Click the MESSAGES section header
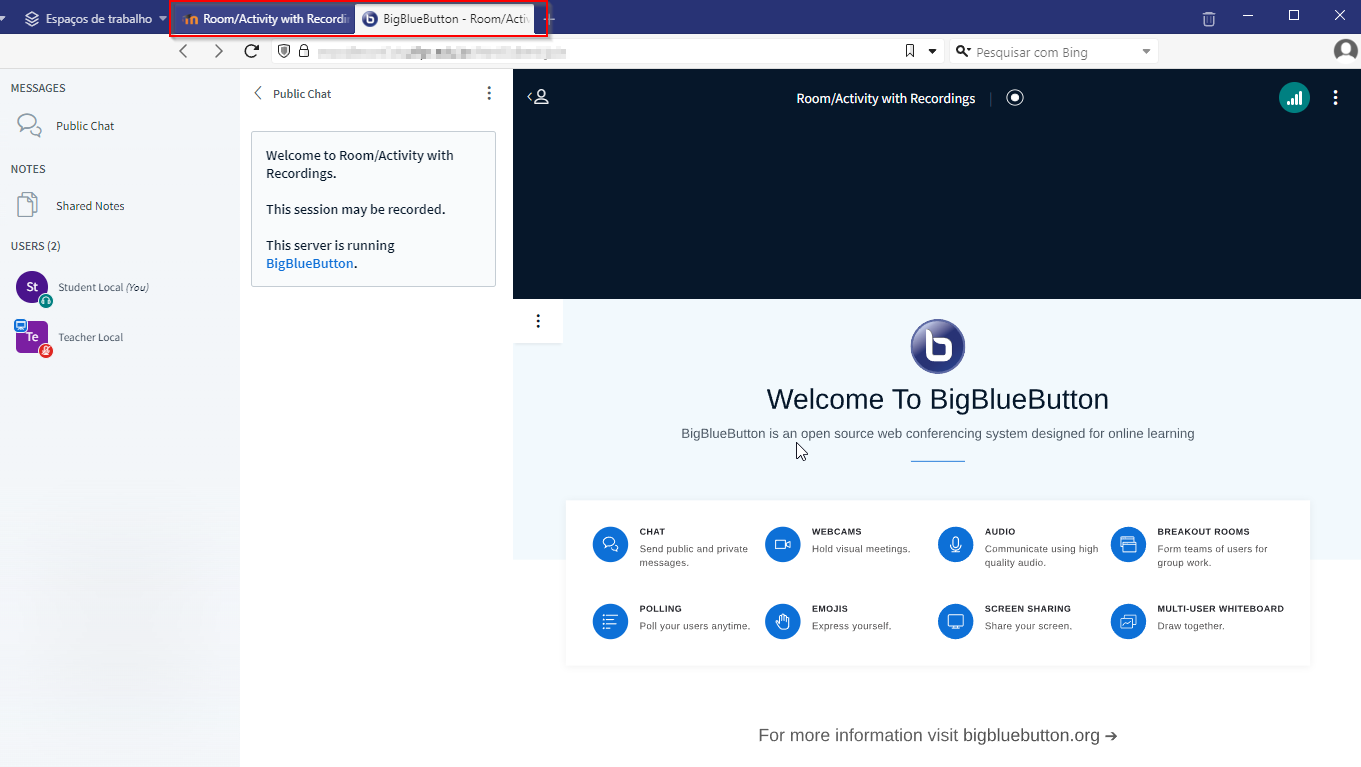The image size is (1361, 767). [x=38, y=88]
